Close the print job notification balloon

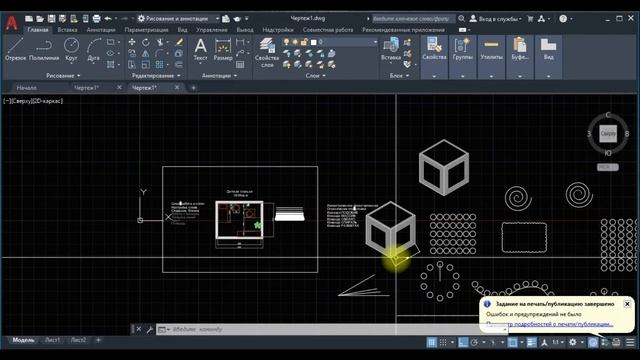[627, 304]
